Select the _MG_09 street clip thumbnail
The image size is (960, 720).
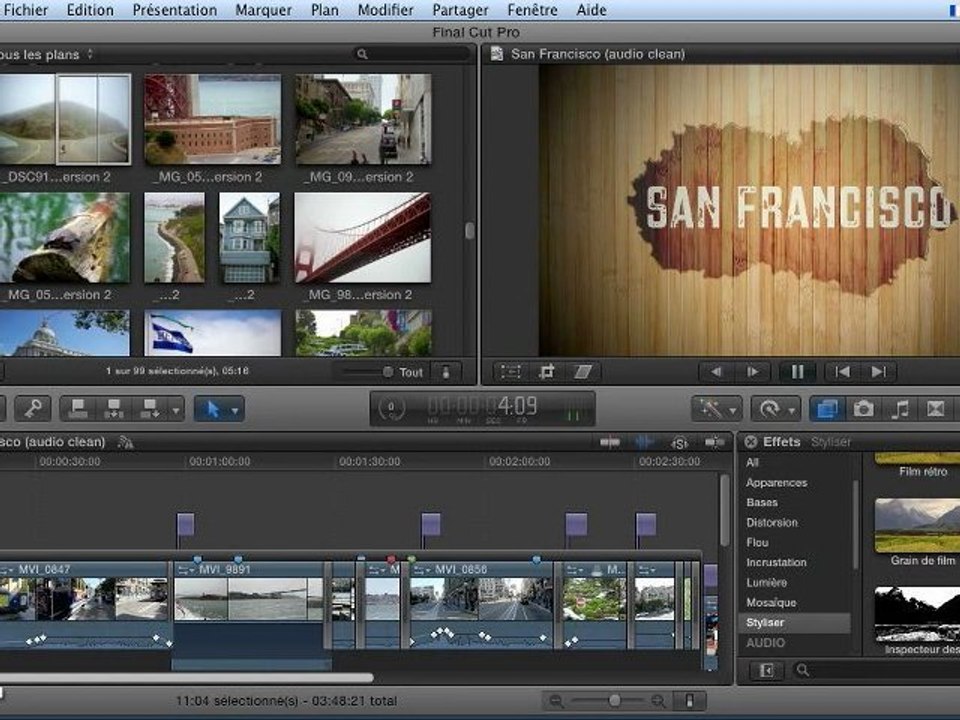coord(363,119)
